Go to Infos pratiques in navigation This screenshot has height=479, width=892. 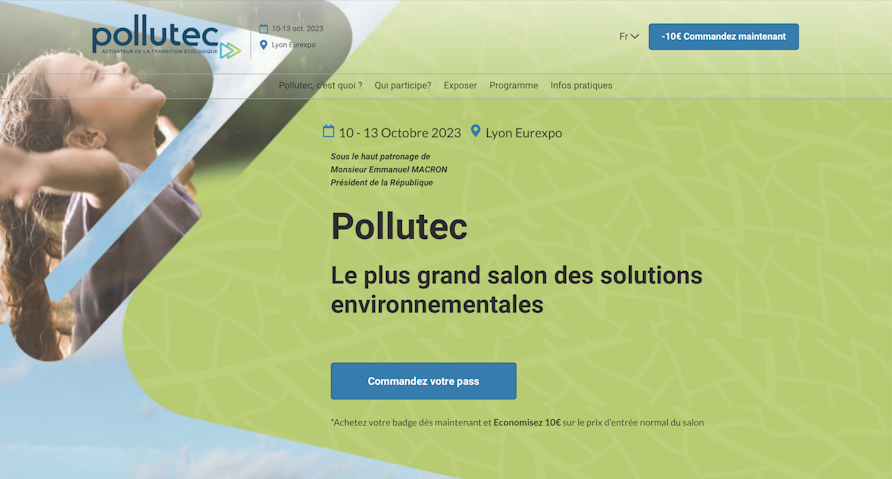(581, 85)
